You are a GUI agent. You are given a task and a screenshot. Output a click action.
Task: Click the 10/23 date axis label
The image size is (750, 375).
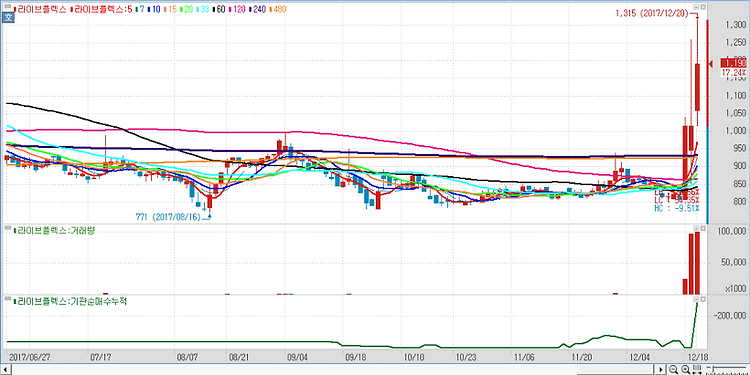pos(465,357)
